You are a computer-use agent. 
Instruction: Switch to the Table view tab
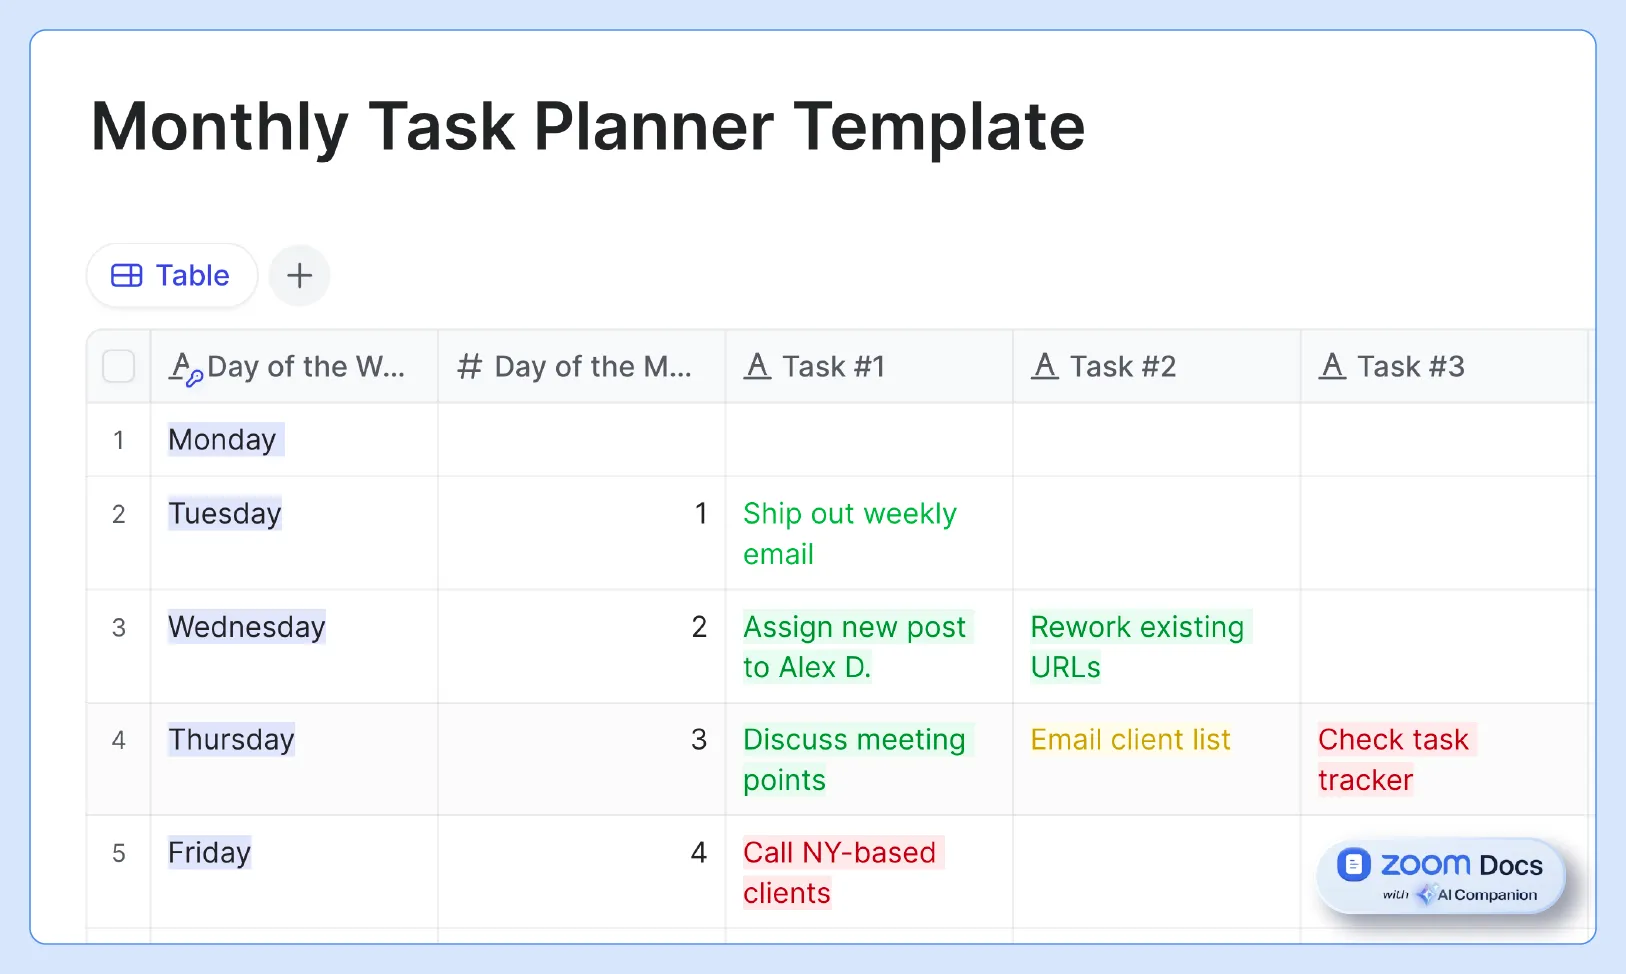[171, 275]
